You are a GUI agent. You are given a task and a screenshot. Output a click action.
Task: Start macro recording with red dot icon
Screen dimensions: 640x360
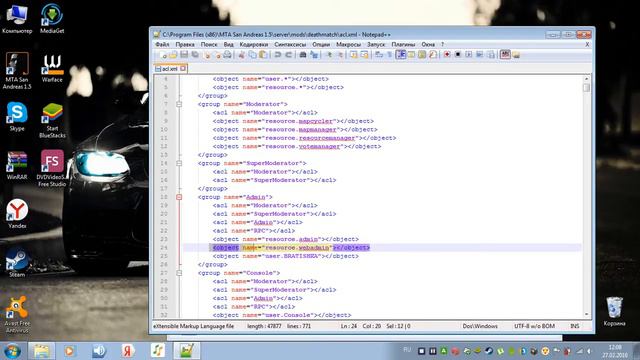[x=447, y=55]
